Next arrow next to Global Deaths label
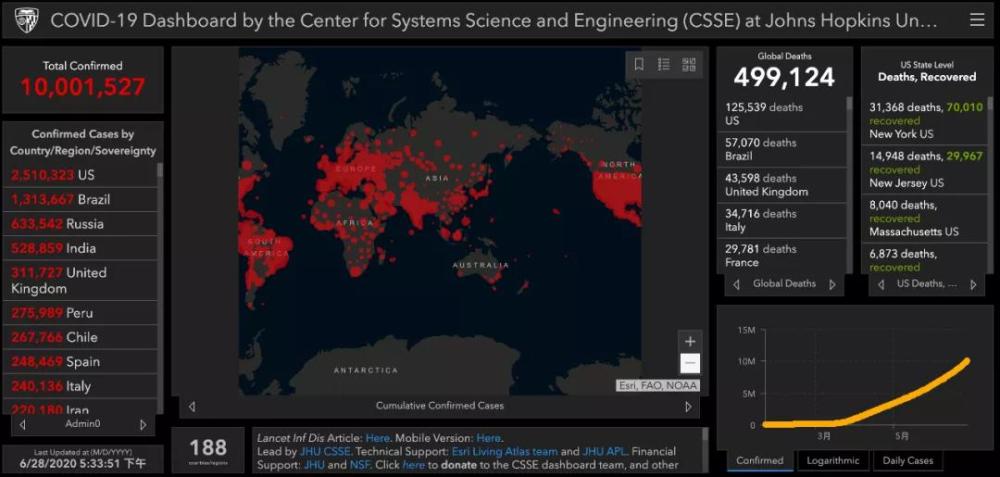The width and height of the screenshot is (1000, 477). pyautogui.click(x=832, y=284)
